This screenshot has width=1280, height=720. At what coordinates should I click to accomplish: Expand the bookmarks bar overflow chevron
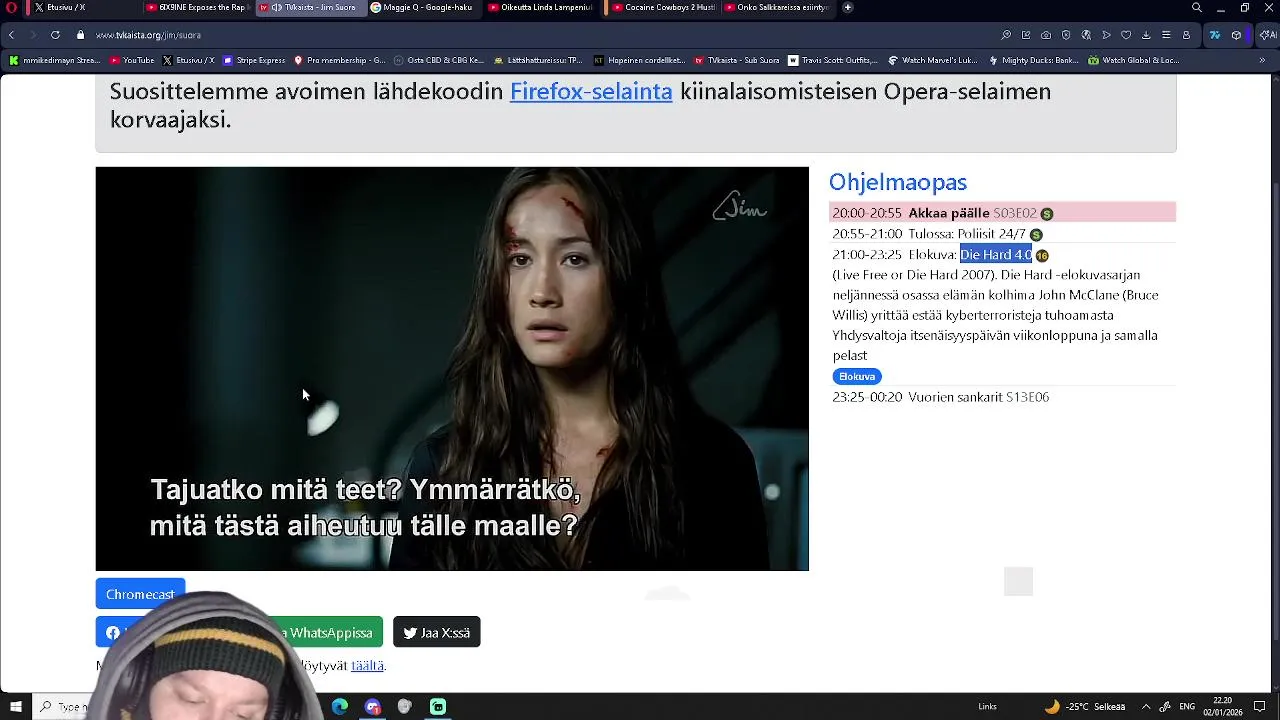(x=1262, y=60)
